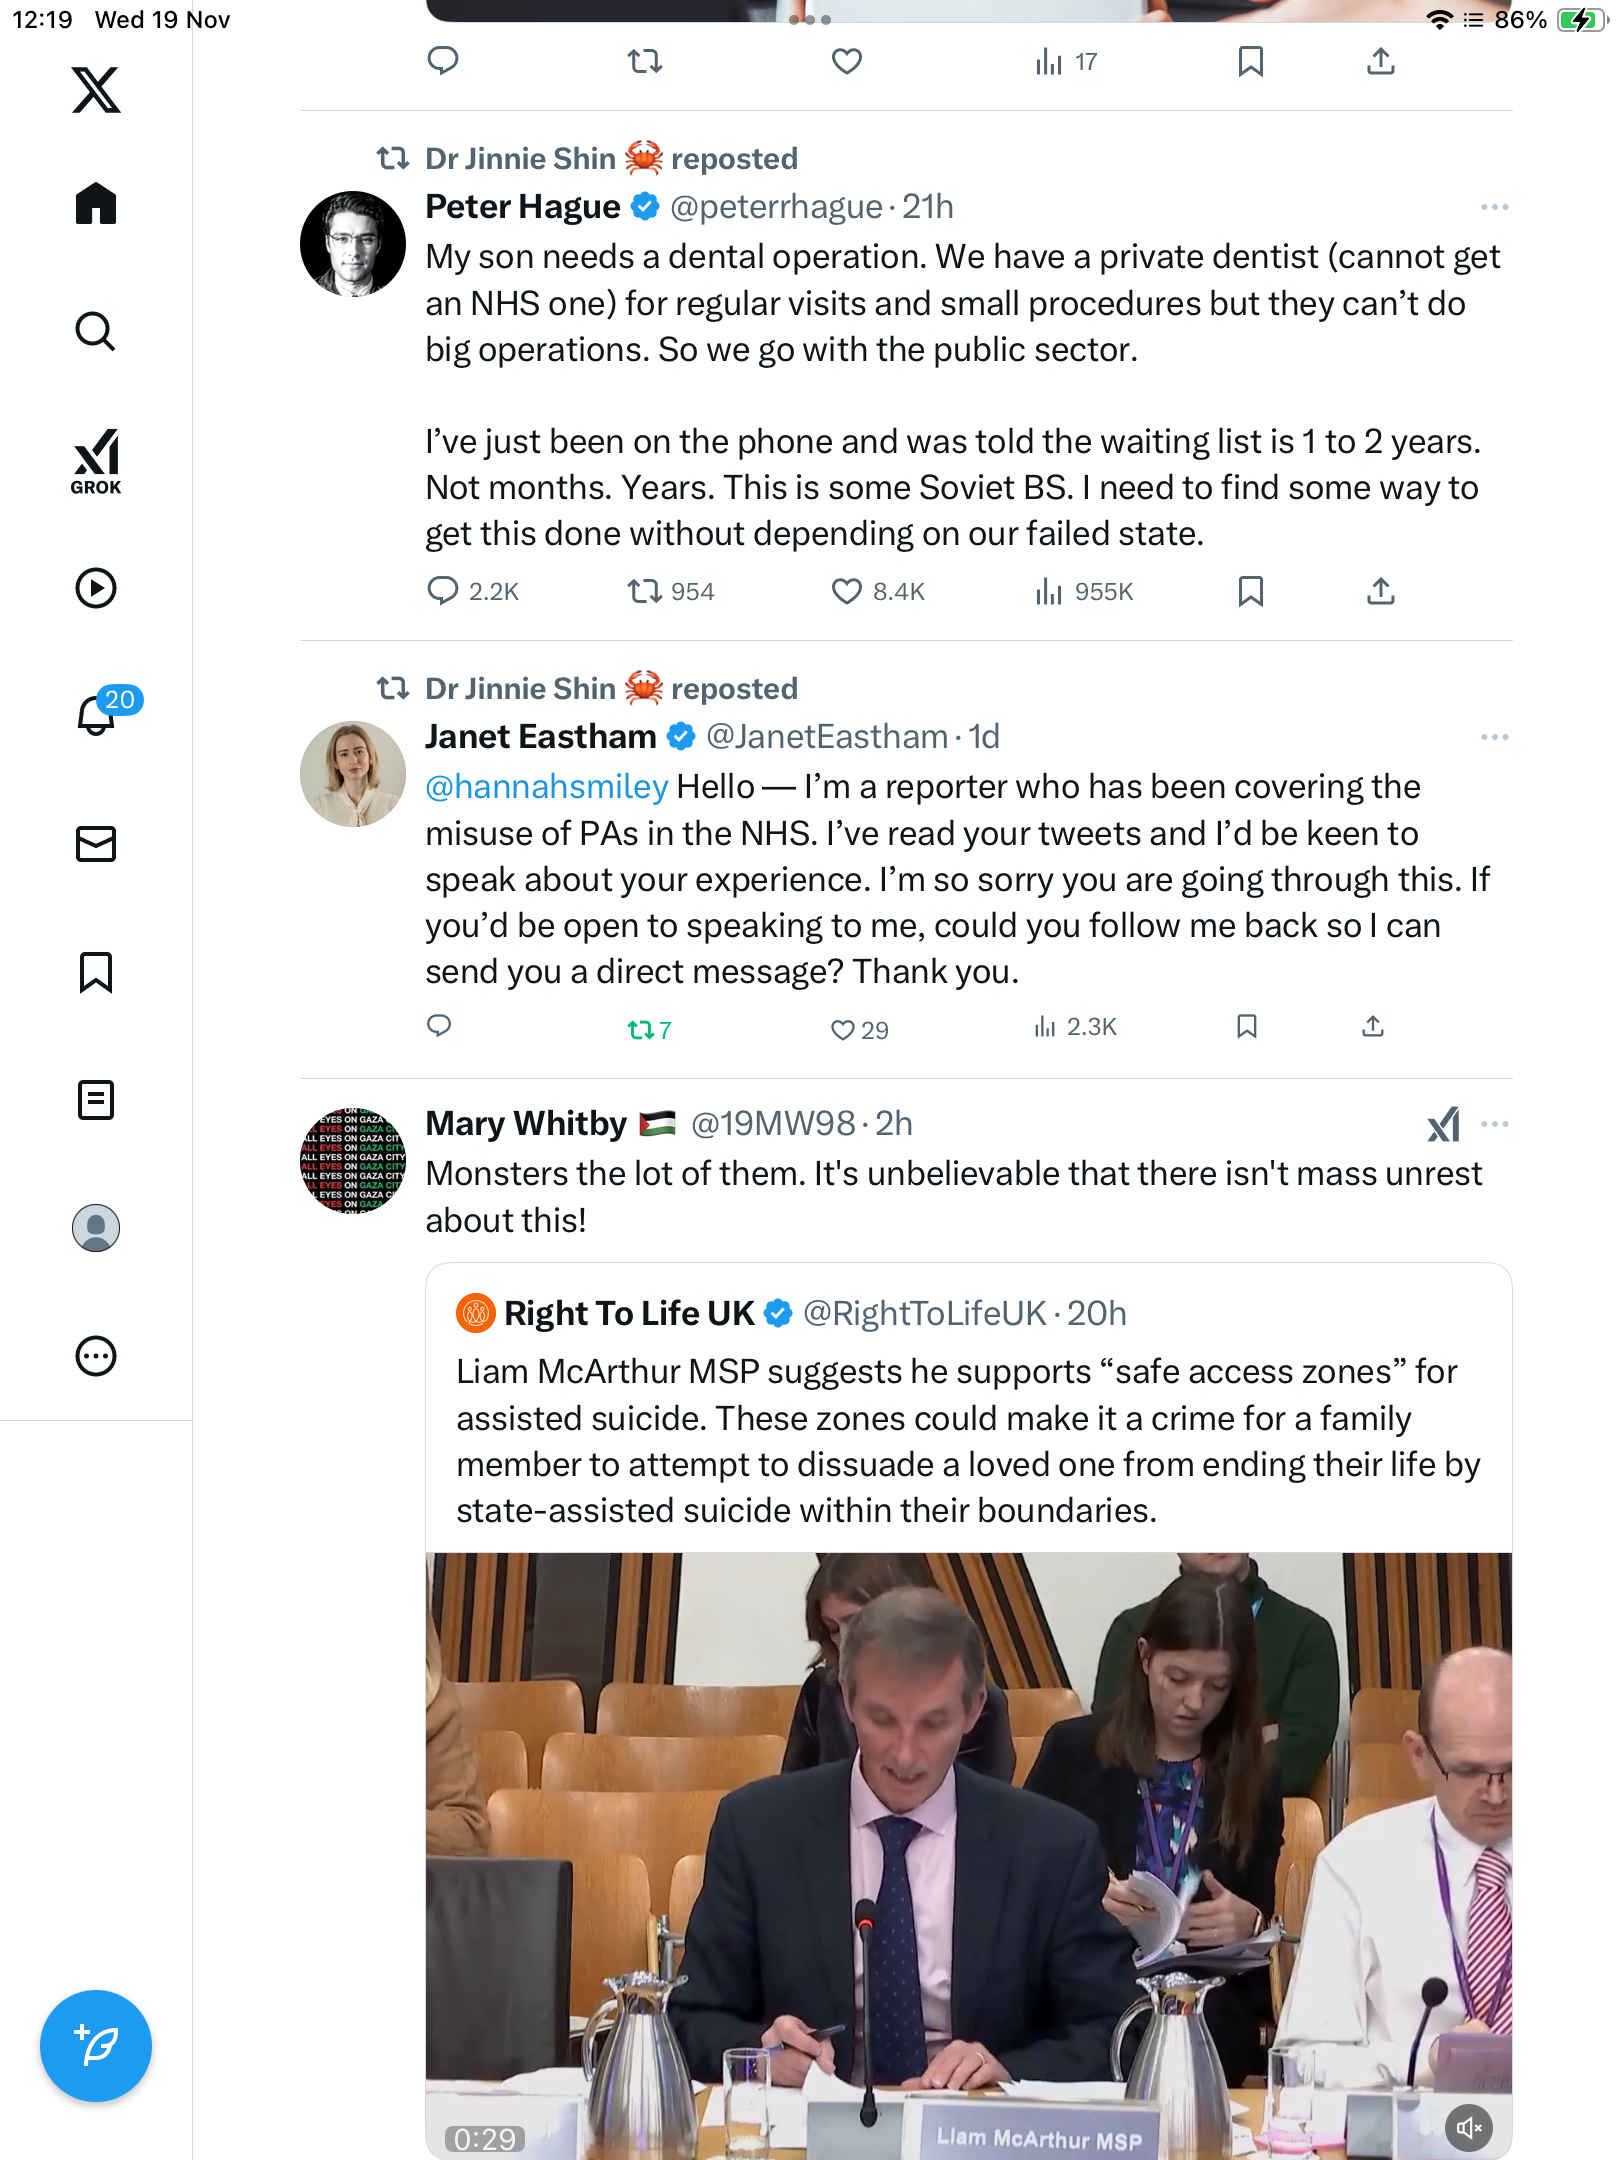Compose a new post
The height and width of the screenshot is (2160, 1620).
96,2045
